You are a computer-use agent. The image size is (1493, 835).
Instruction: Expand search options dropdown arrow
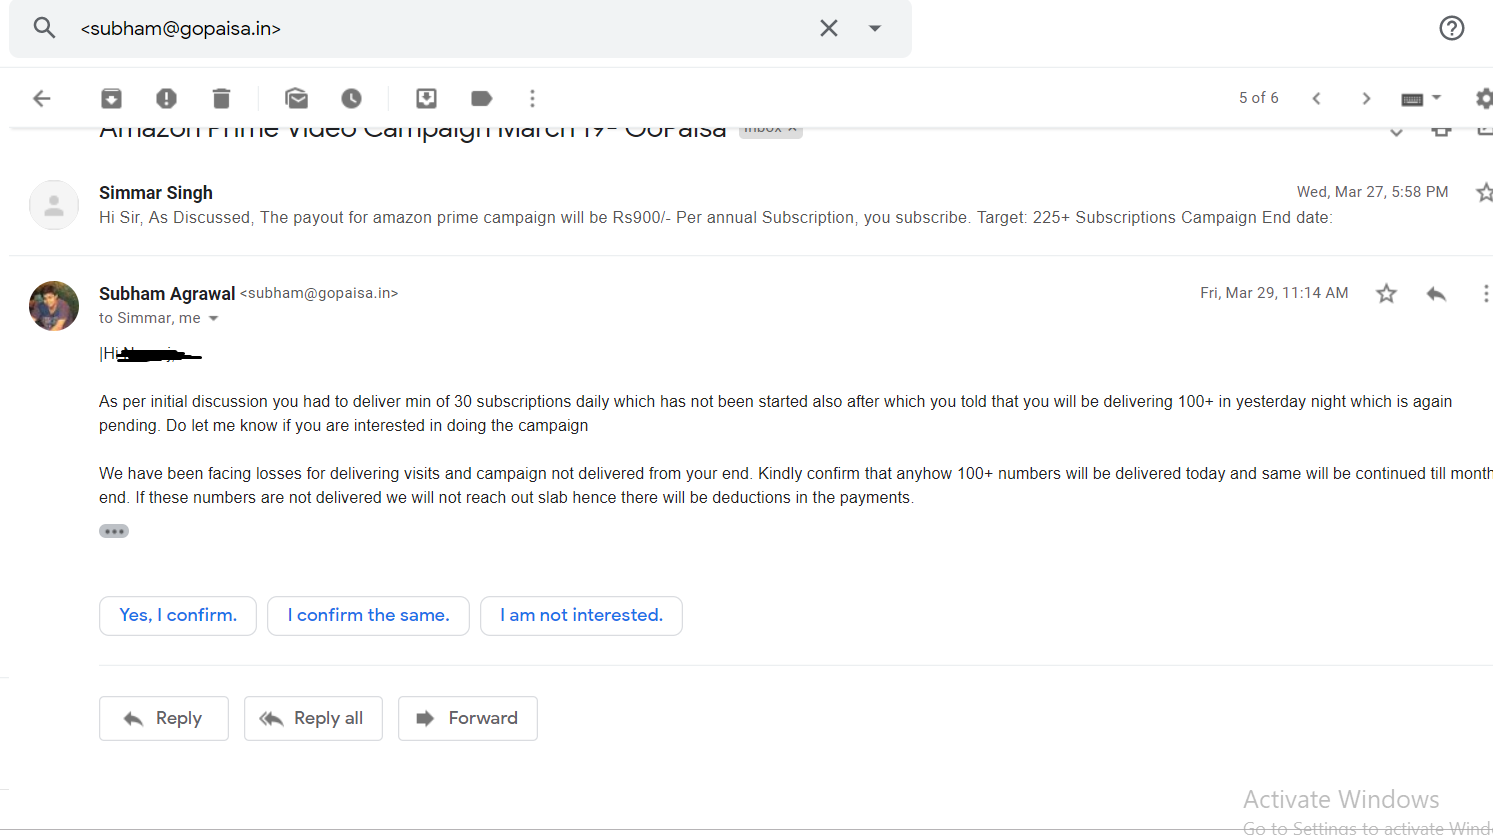875,28
